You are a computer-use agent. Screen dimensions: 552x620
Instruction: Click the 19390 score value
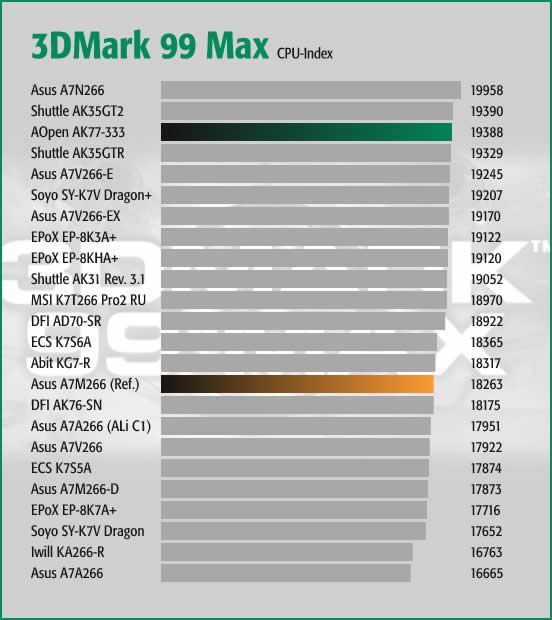point(487,111)
